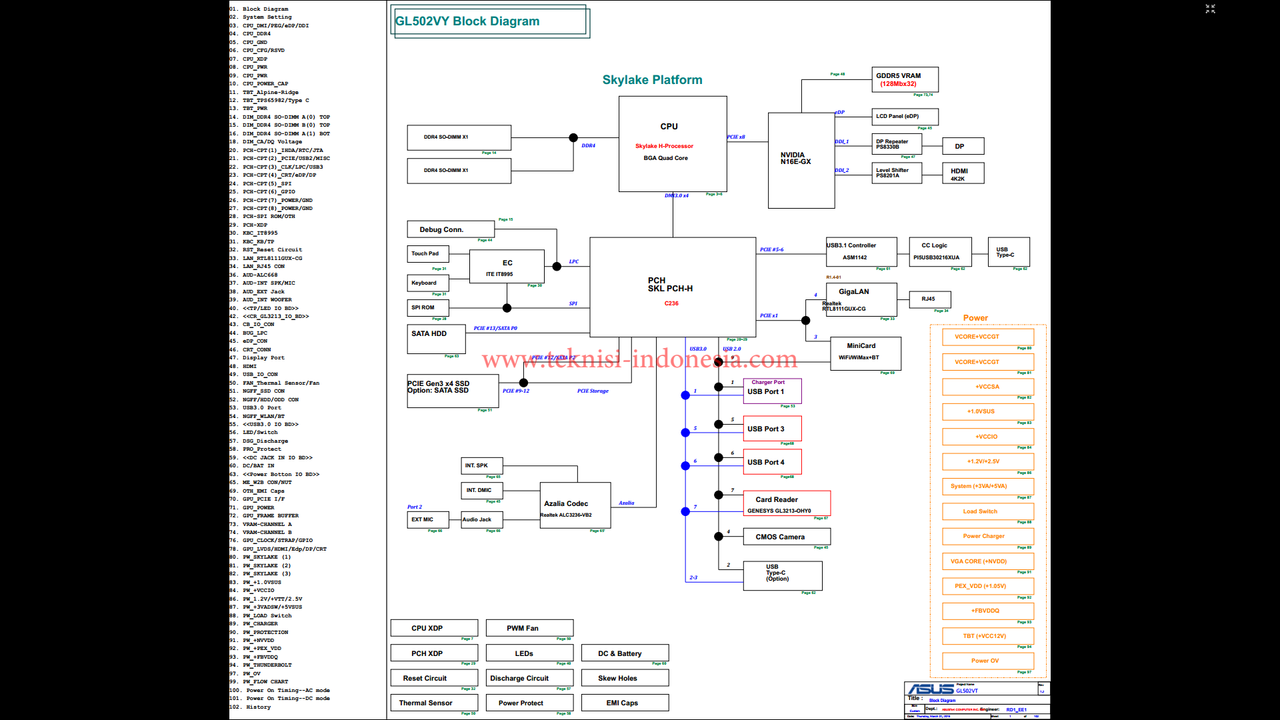The image size is (1280, 720).
Task: Open index entry 47. Display Port
Action: coord(257,358)
